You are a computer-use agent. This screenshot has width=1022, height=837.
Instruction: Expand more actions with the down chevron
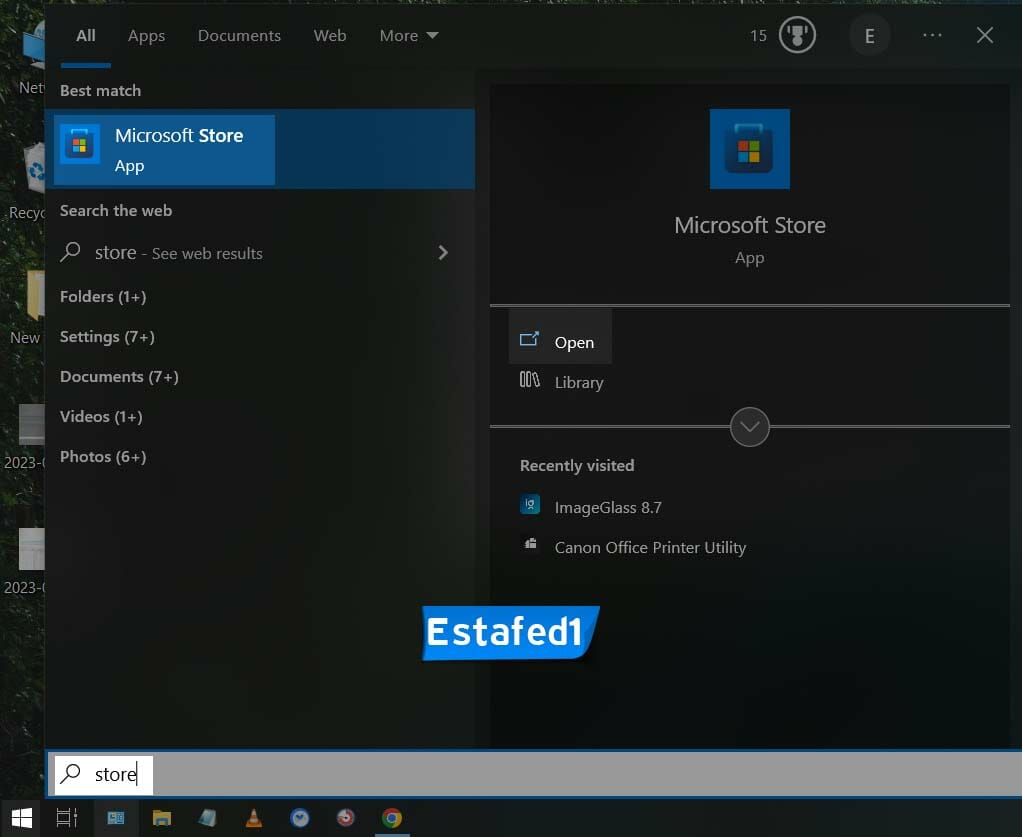749,427
